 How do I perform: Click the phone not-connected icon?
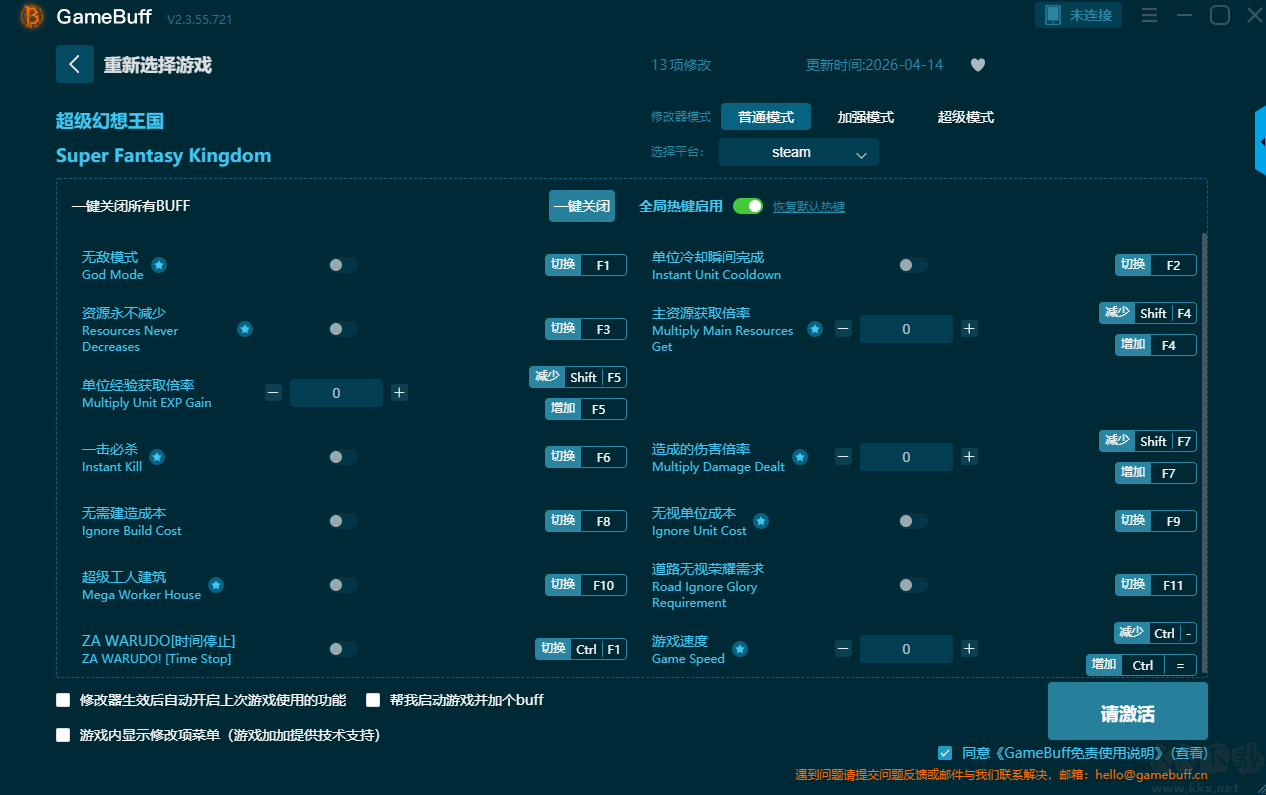tap(1052, 15)
